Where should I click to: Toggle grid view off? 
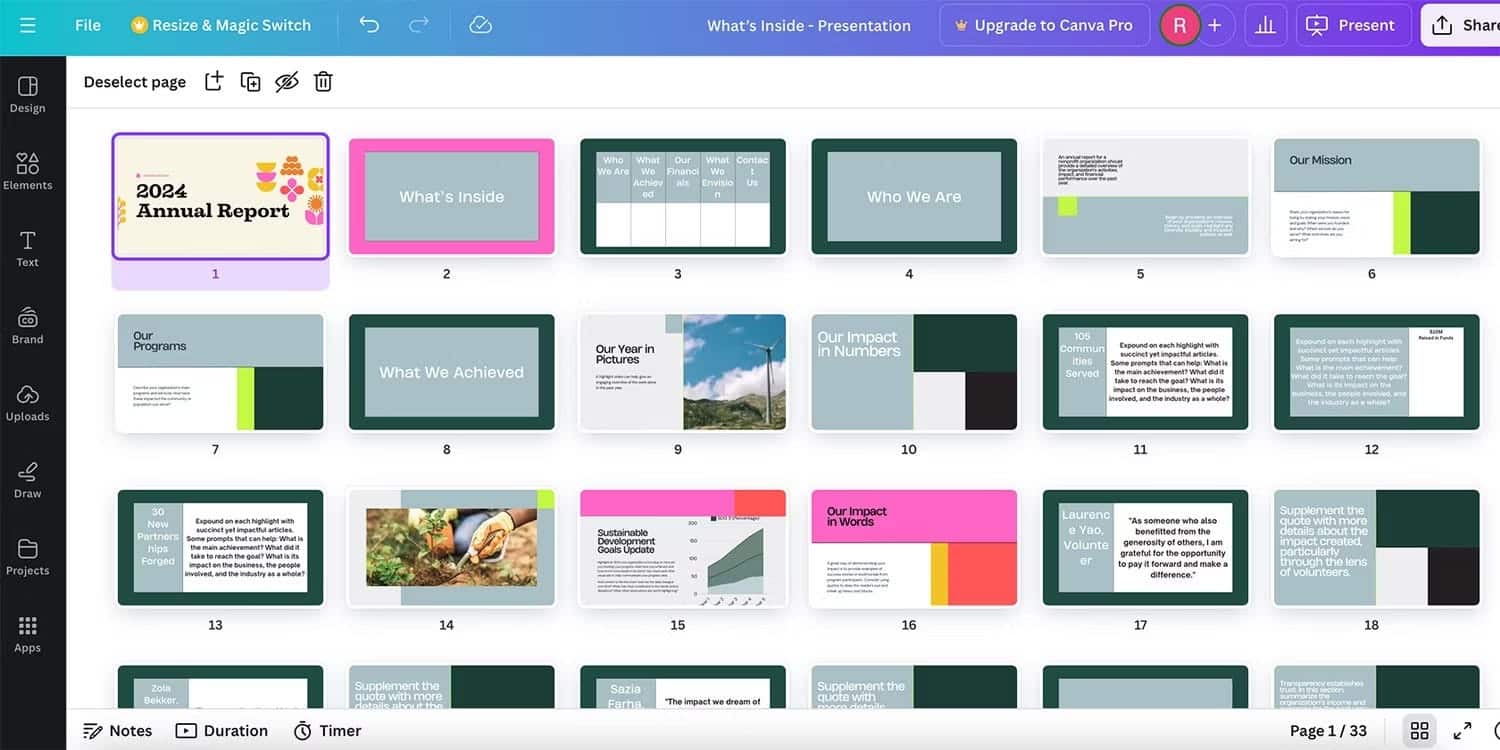pos(1419,731)
